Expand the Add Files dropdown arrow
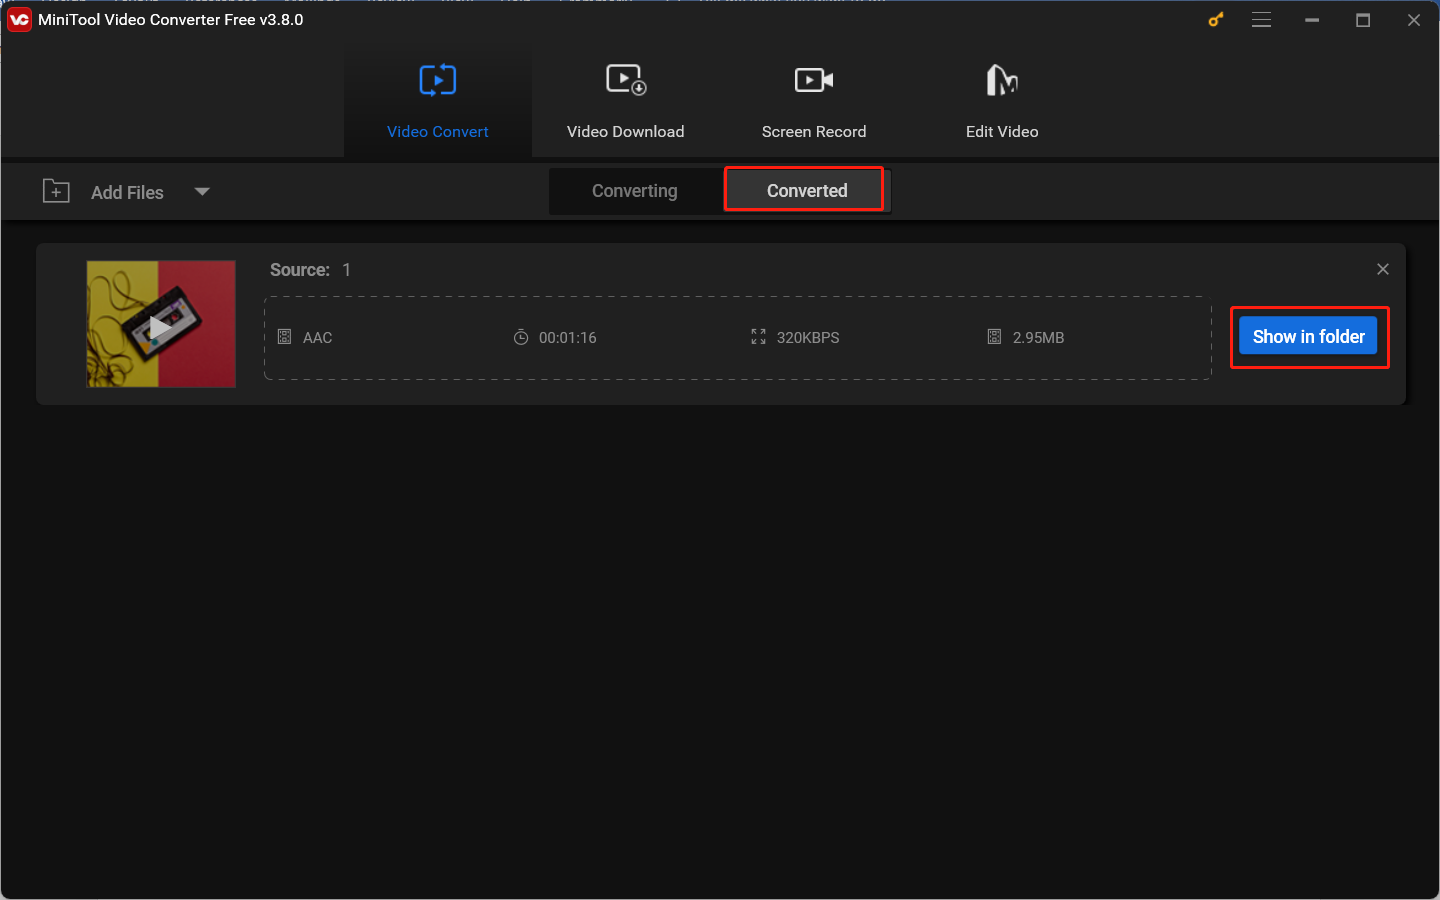Viewport: 1440px width, 900px height. [x=202, y=192]
